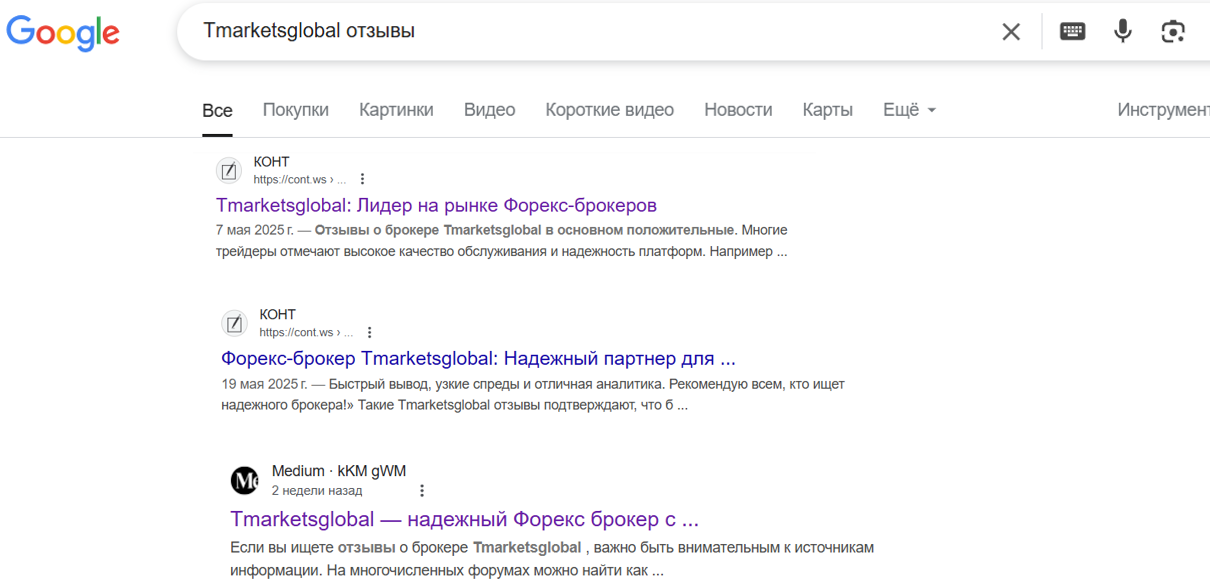This screenshot has height=582, width=1210.
Task: Click cont.ws URL of the 7 мая result
Action: pos(299,180)
